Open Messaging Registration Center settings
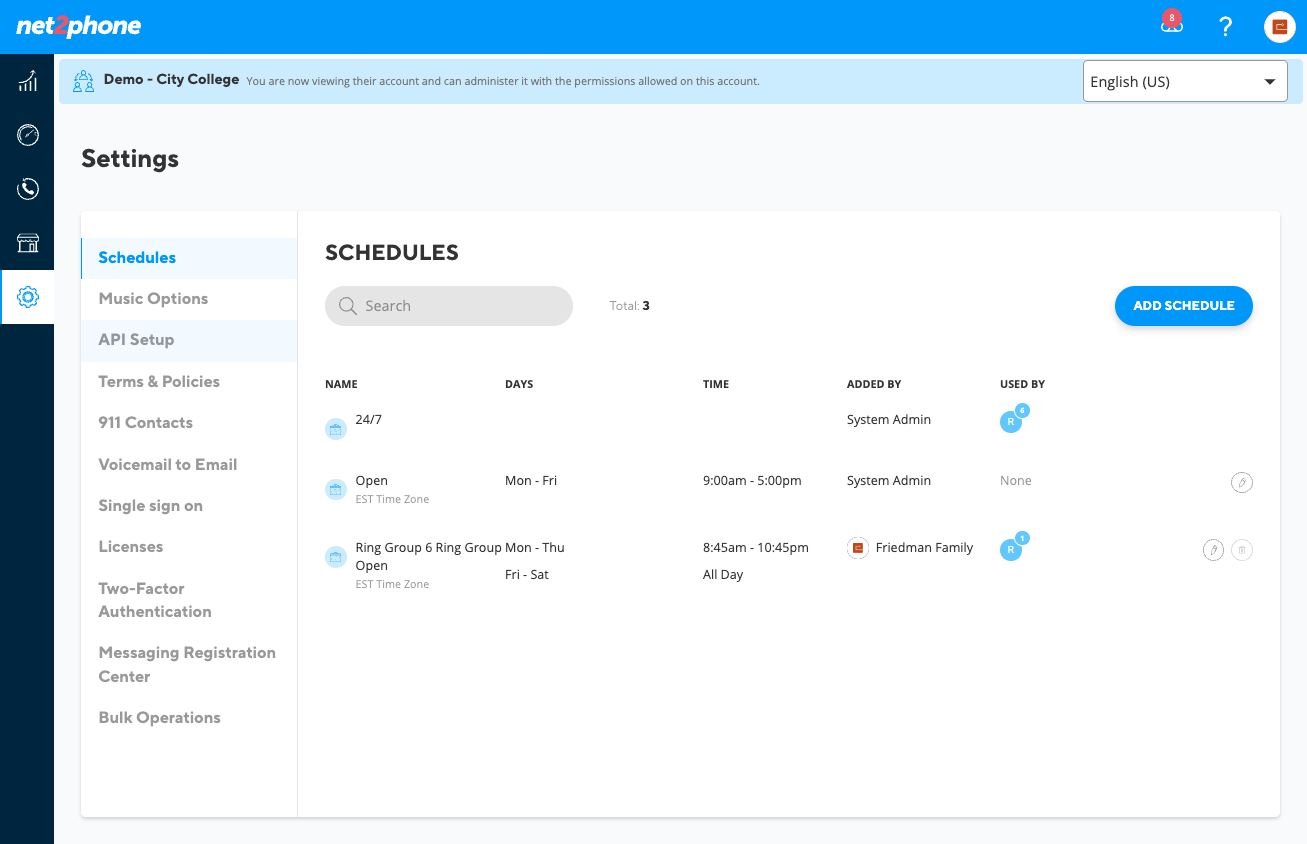1307x844 pixels. pyautogui.click(x=189, y=665)
